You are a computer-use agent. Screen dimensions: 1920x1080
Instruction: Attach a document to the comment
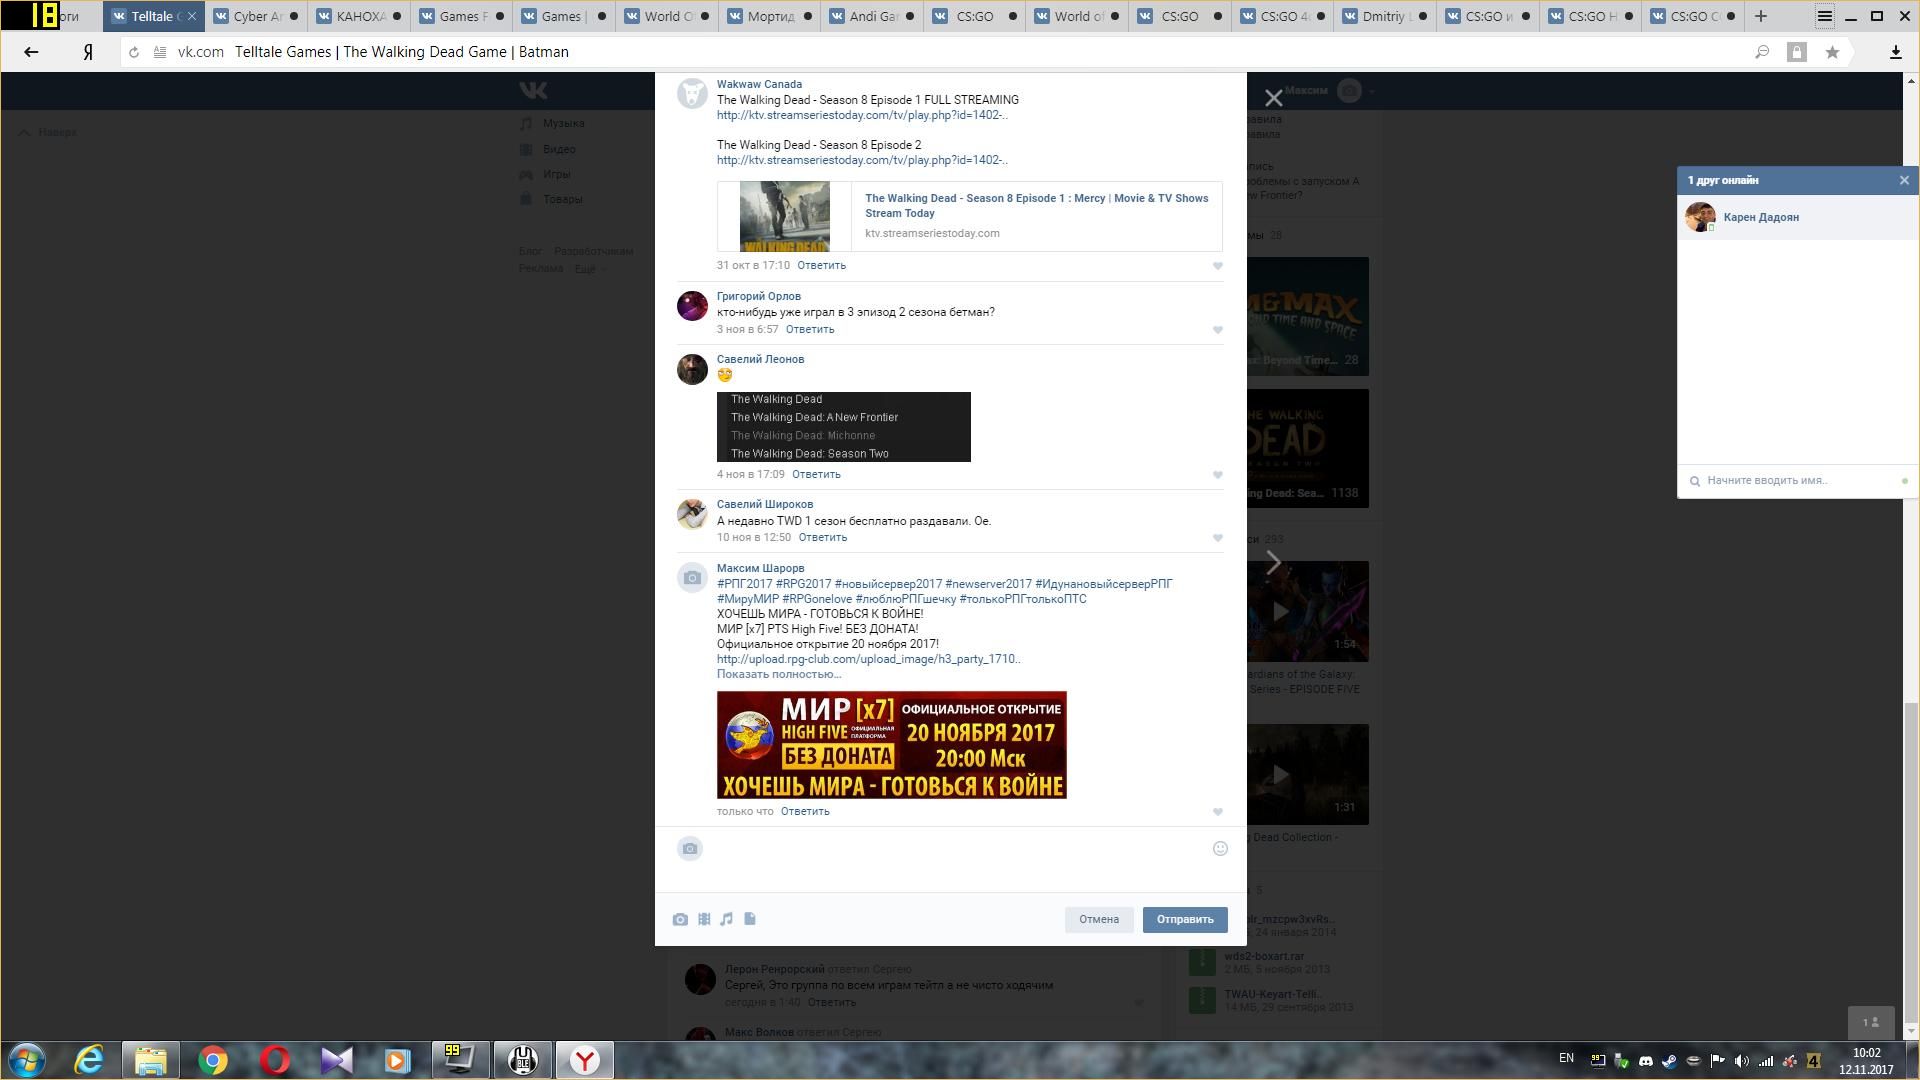pyautogui.click(x=750, y=919)
